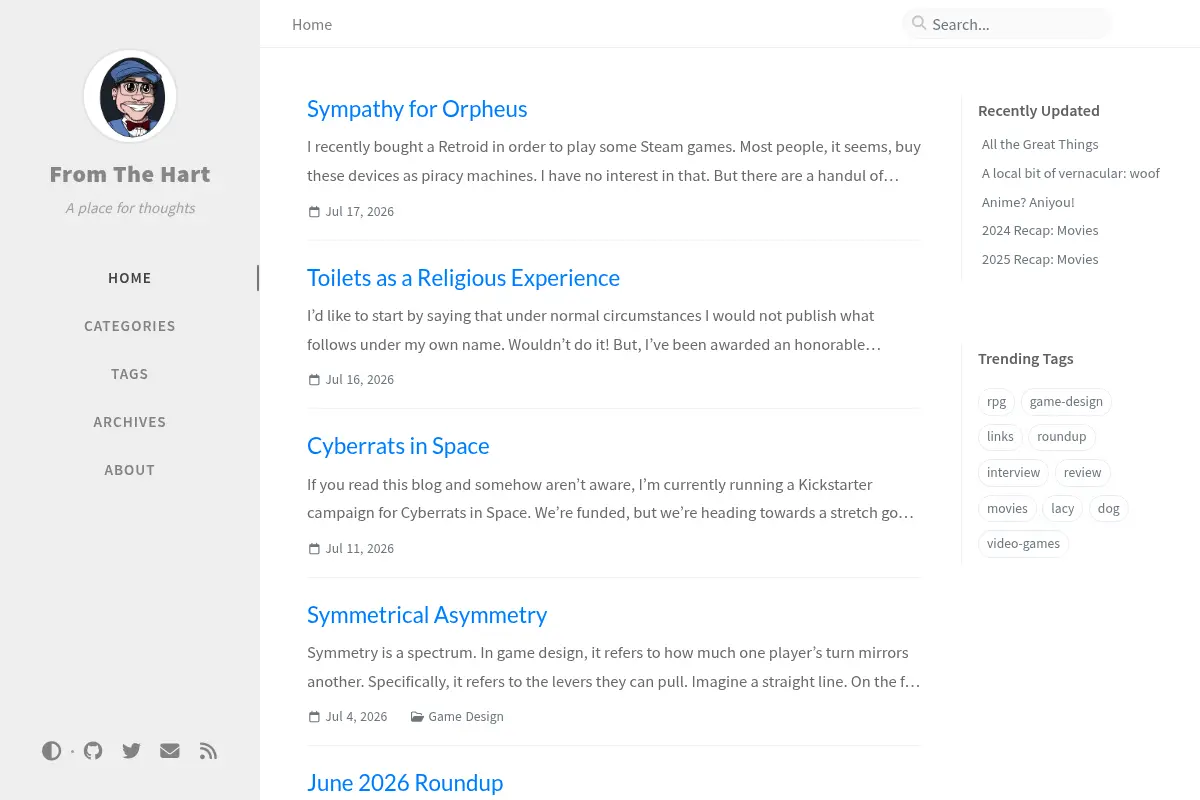Click the email envelope icon

tap(170, 751)
